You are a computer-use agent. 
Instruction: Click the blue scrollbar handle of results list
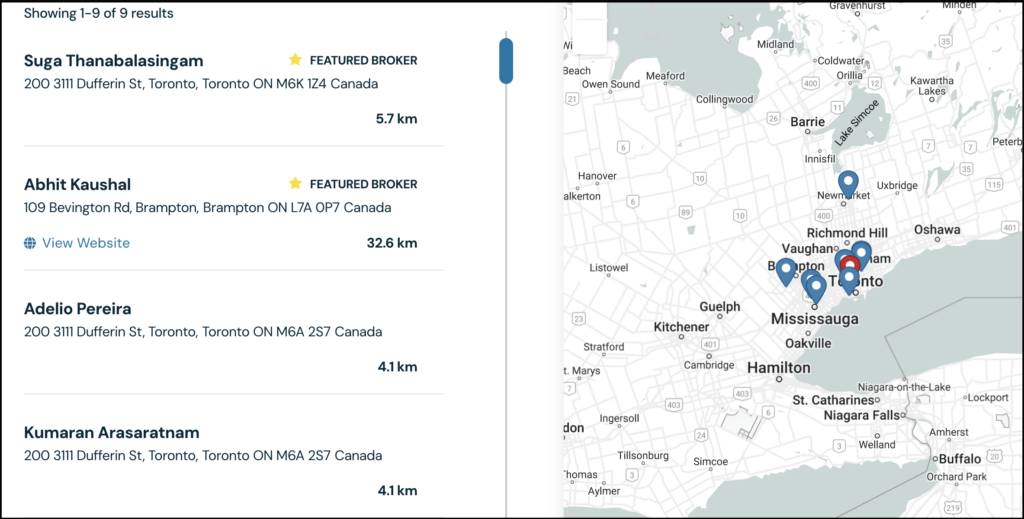pos(506,60)
